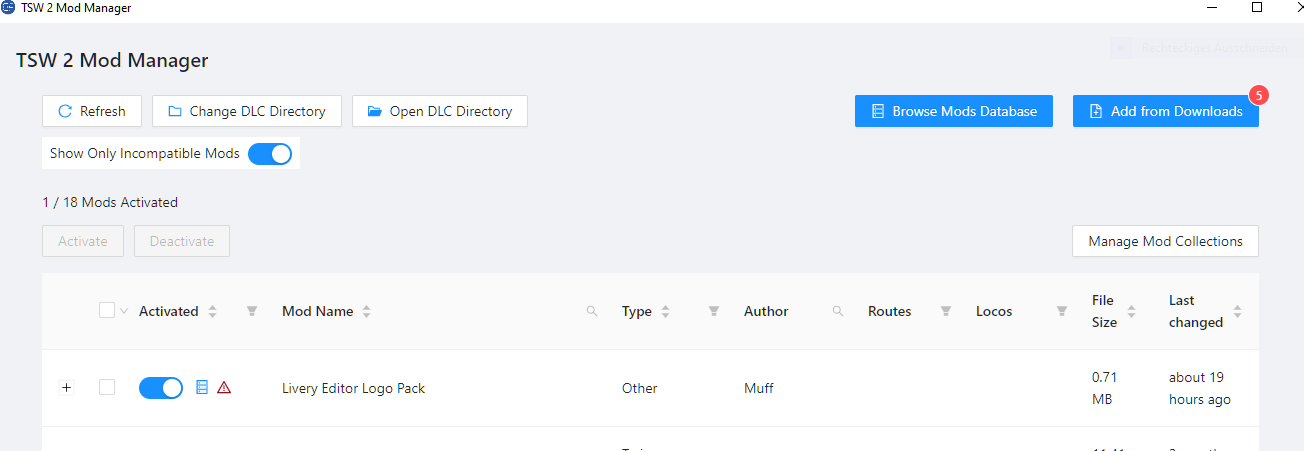Click the author name Muff
The width and height of the screenshot is (1304, 451).
[759, 388]
